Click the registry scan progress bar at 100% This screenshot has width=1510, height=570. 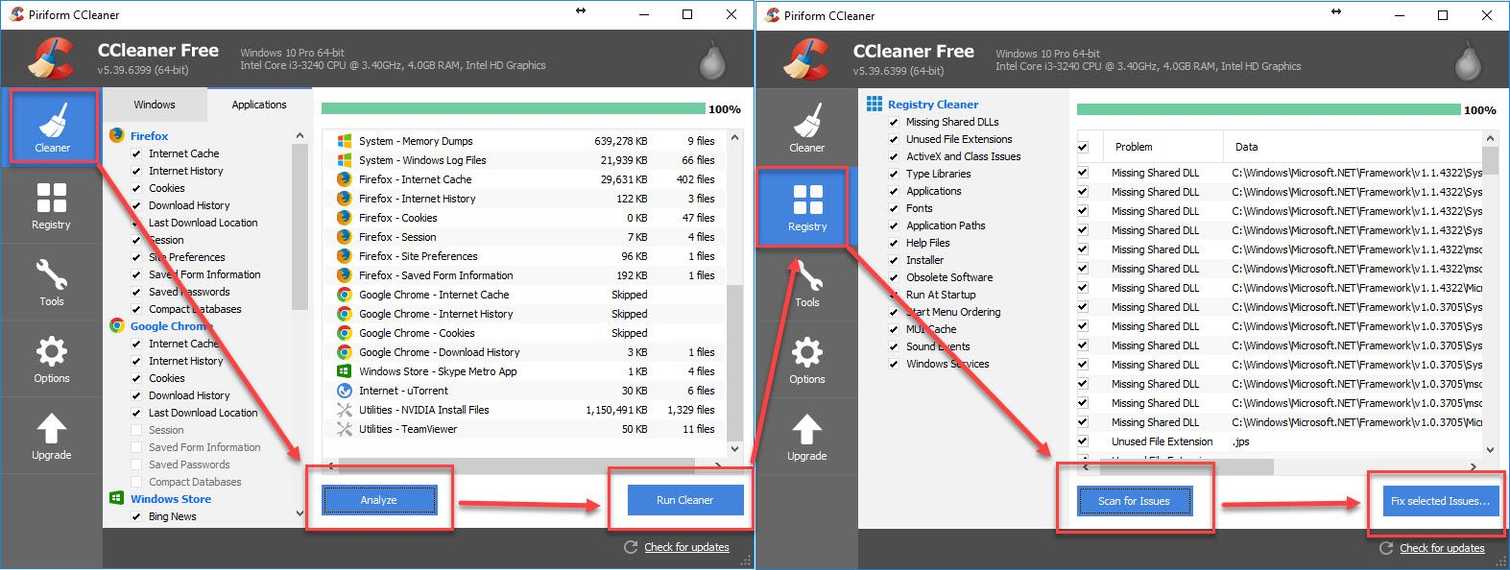[x=1268, y=110]
